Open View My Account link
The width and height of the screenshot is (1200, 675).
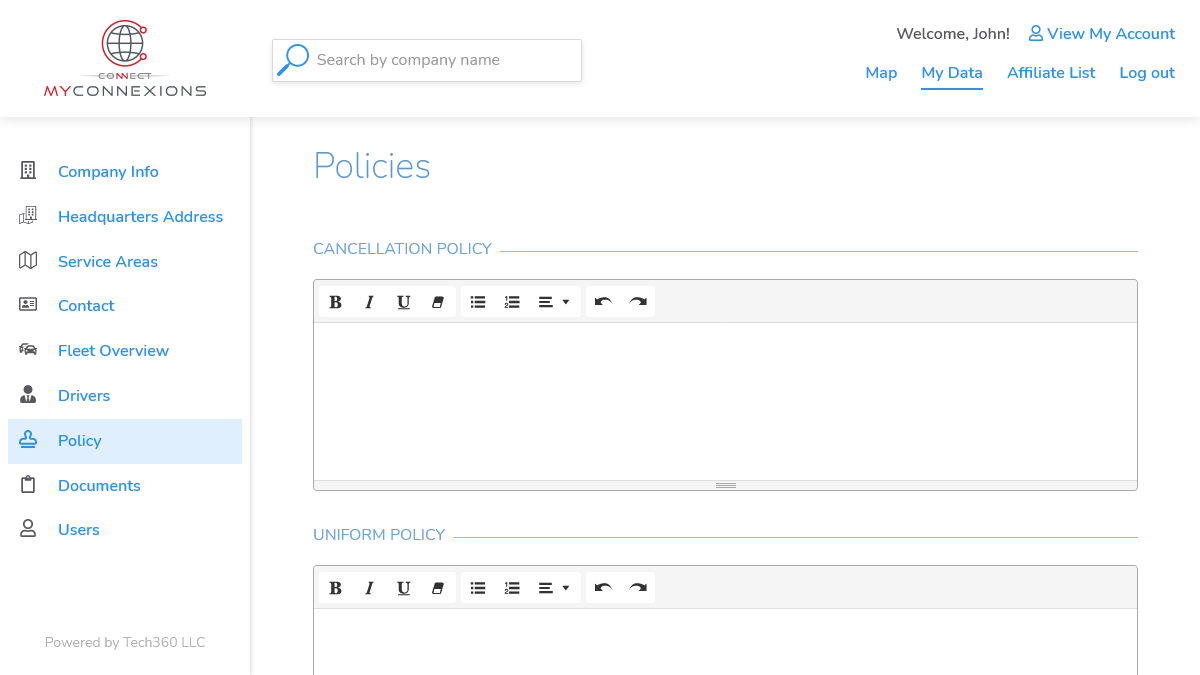pos(1102,34)
